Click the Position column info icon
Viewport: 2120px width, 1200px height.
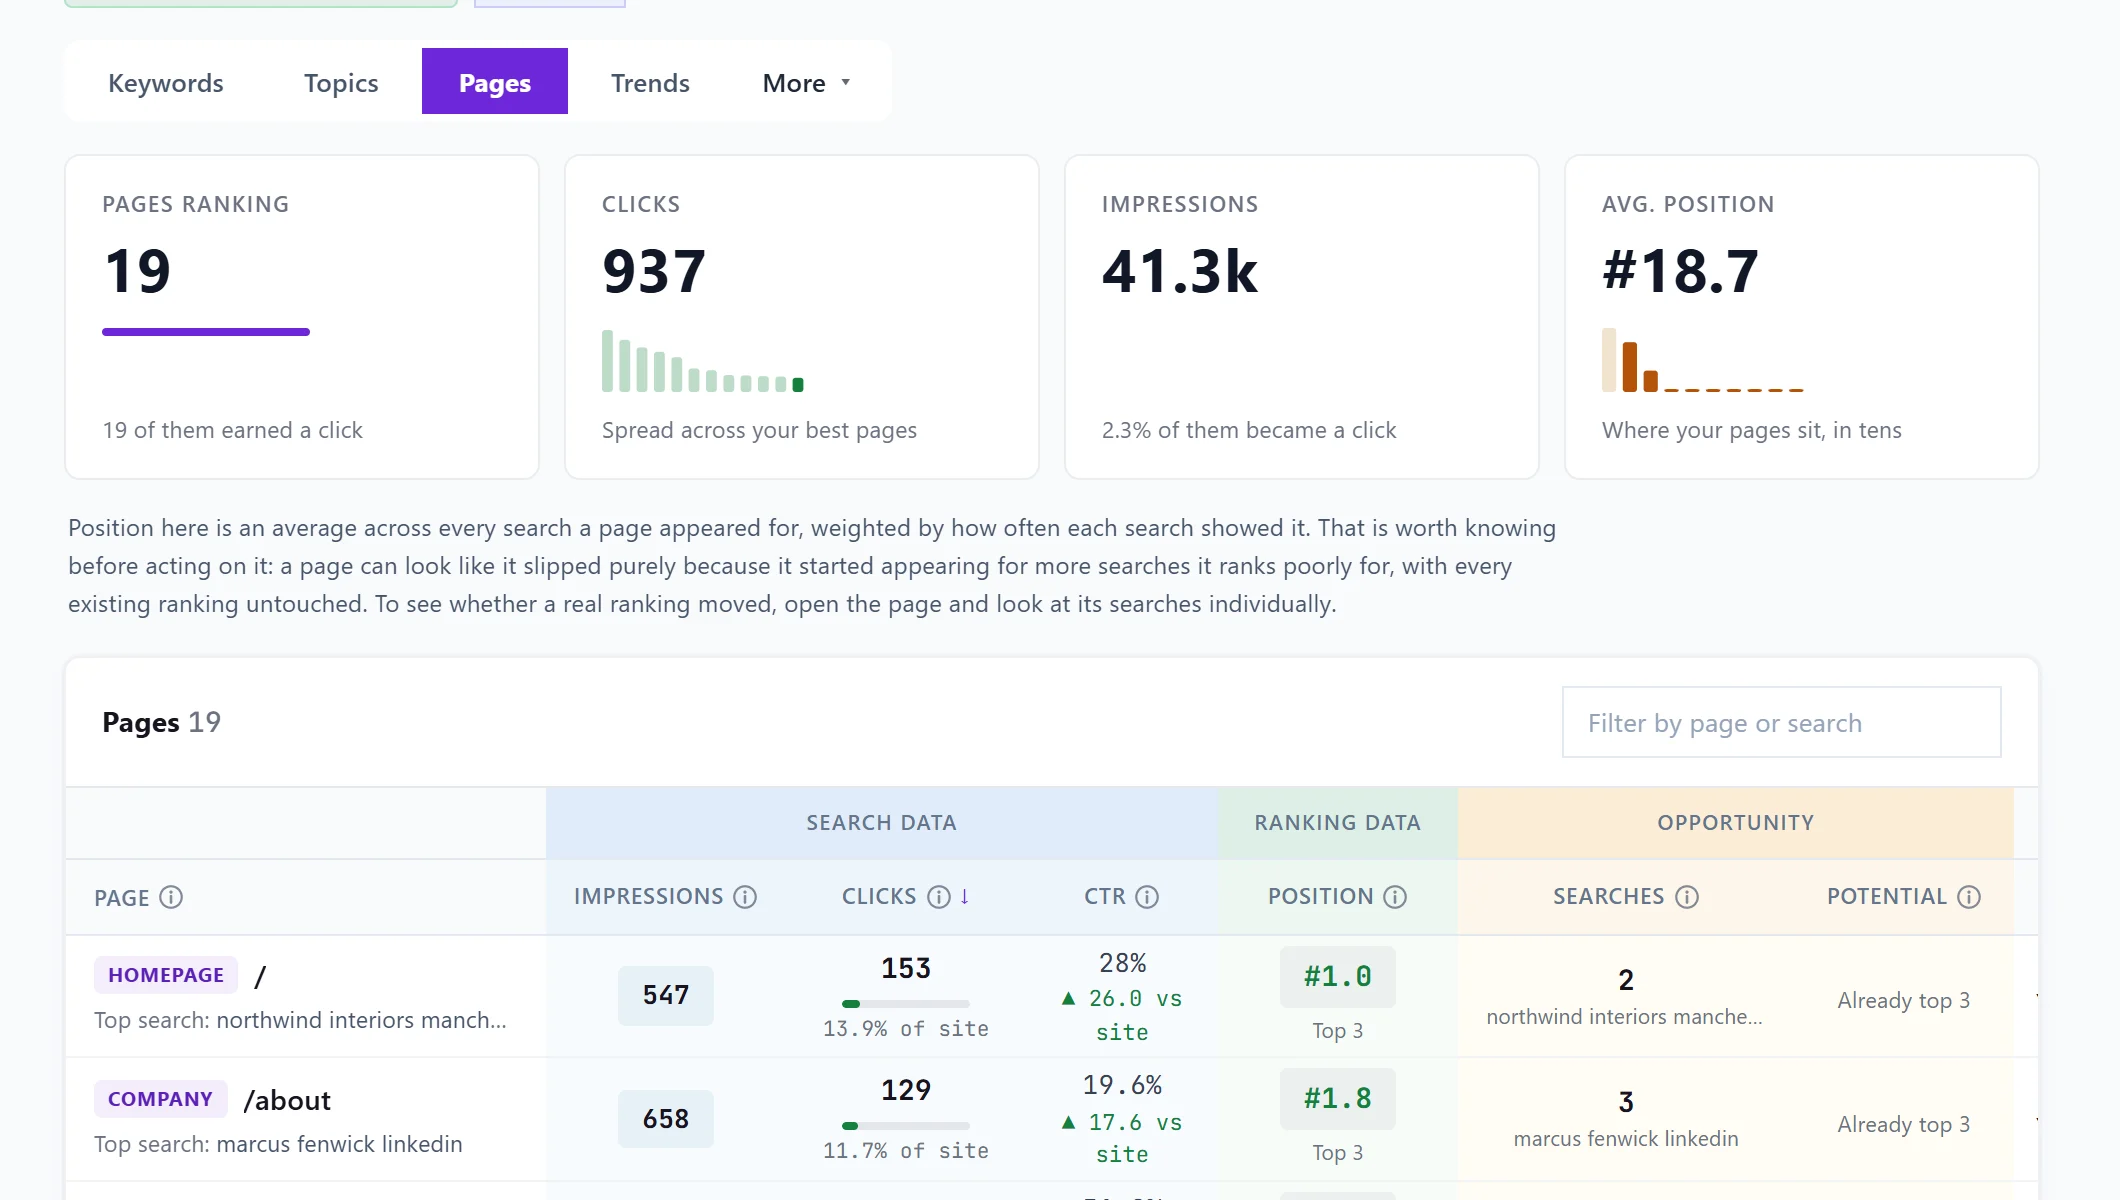pyautogui.click(x=1395, y=897)
